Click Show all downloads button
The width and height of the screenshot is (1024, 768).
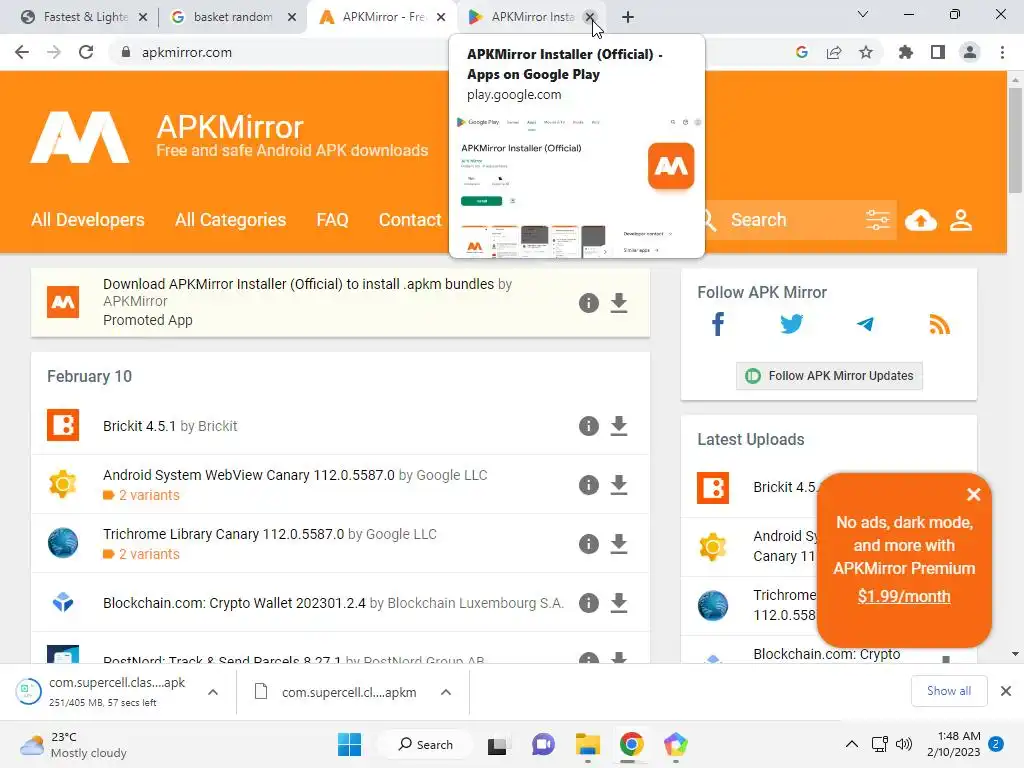click(x=948, y=691)
